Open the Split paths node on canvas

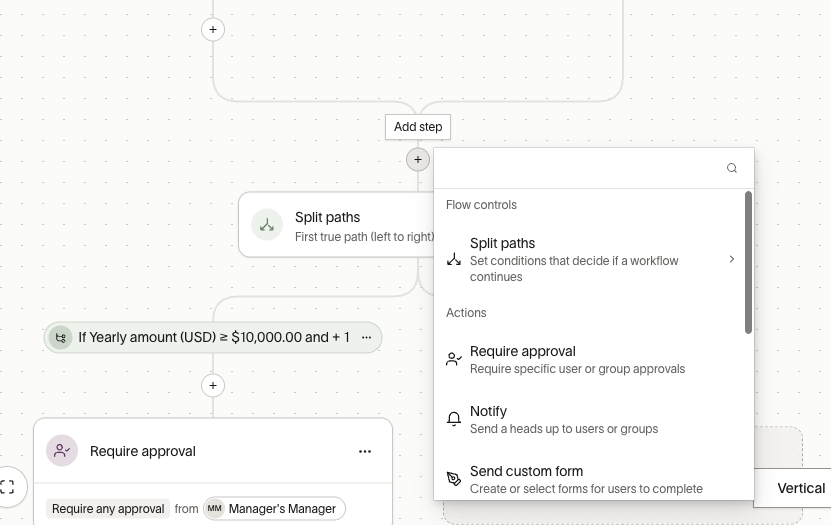337,225
